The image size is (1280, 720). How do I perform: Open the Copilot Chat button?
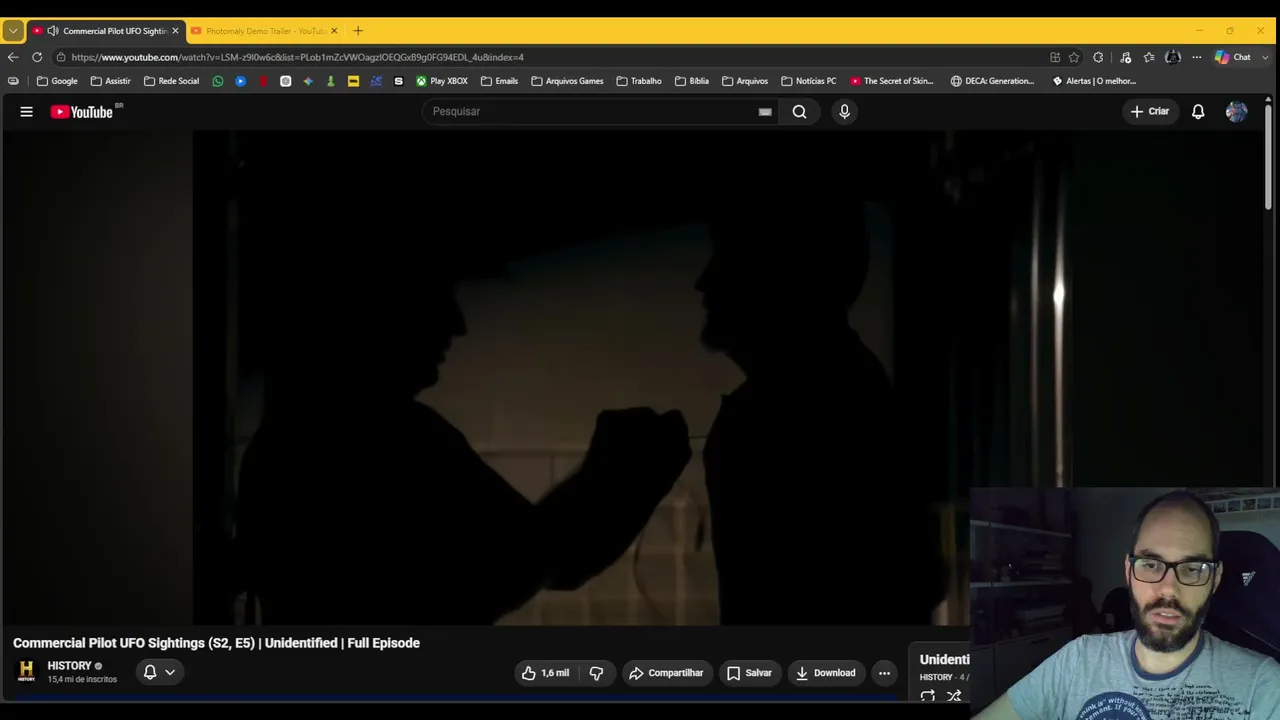point(1233,57)
